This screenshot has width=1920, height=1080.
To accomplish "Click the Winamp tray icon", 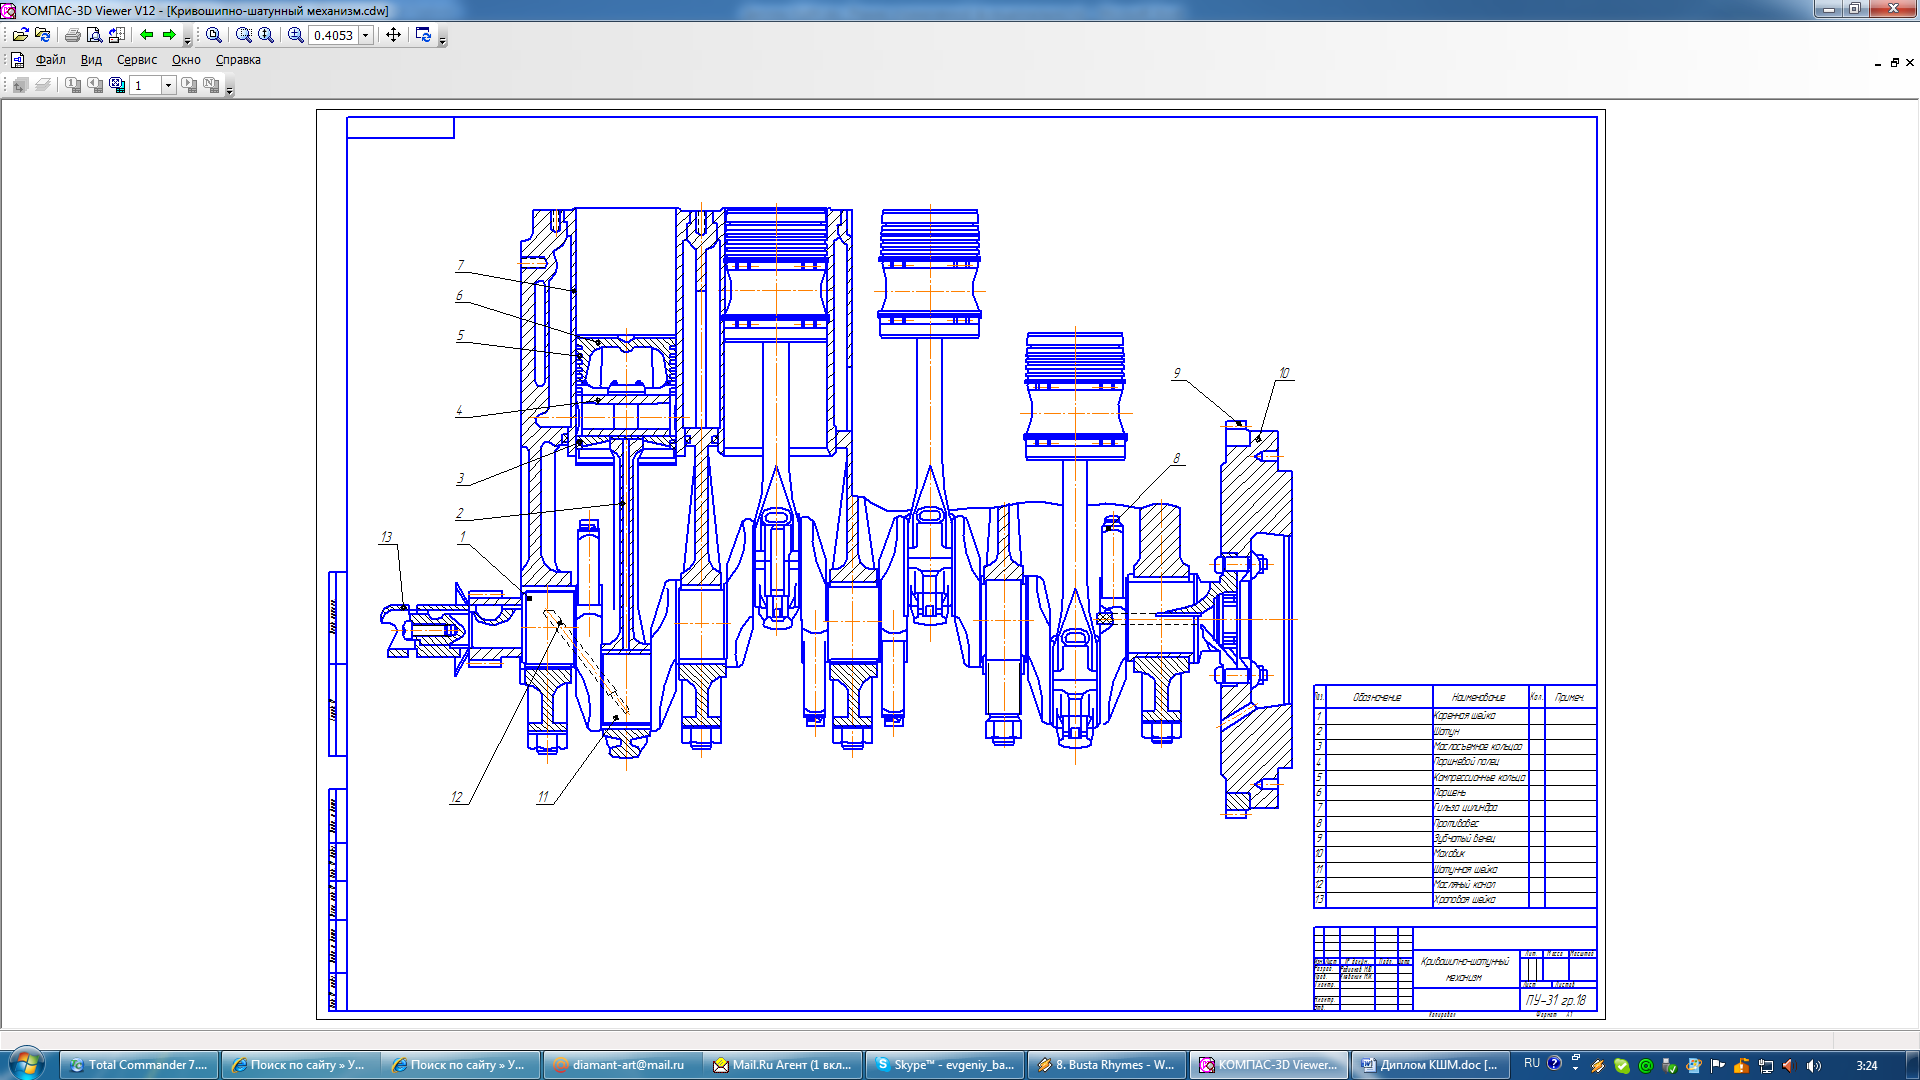I will [x=1598, y=1066].
